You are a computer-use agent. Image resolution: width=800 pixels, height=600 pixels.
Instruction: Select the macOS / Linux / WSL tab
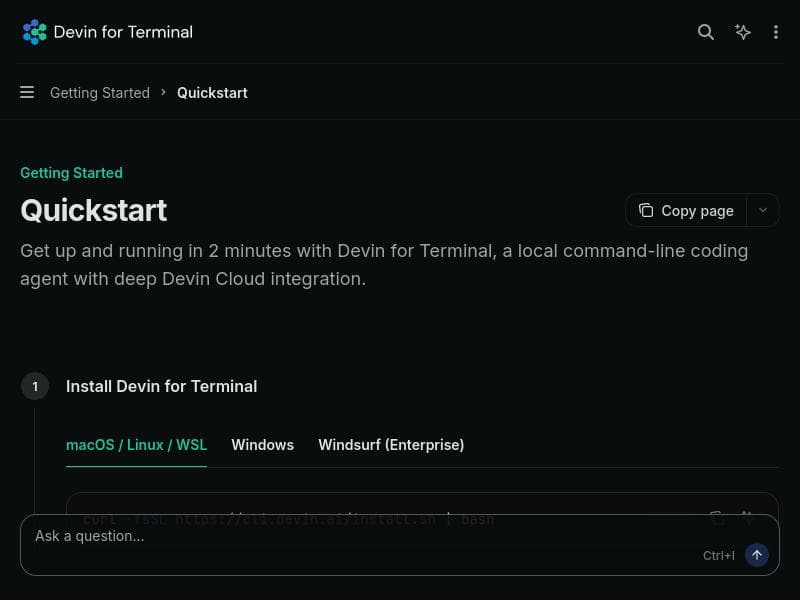click(137, 445)
